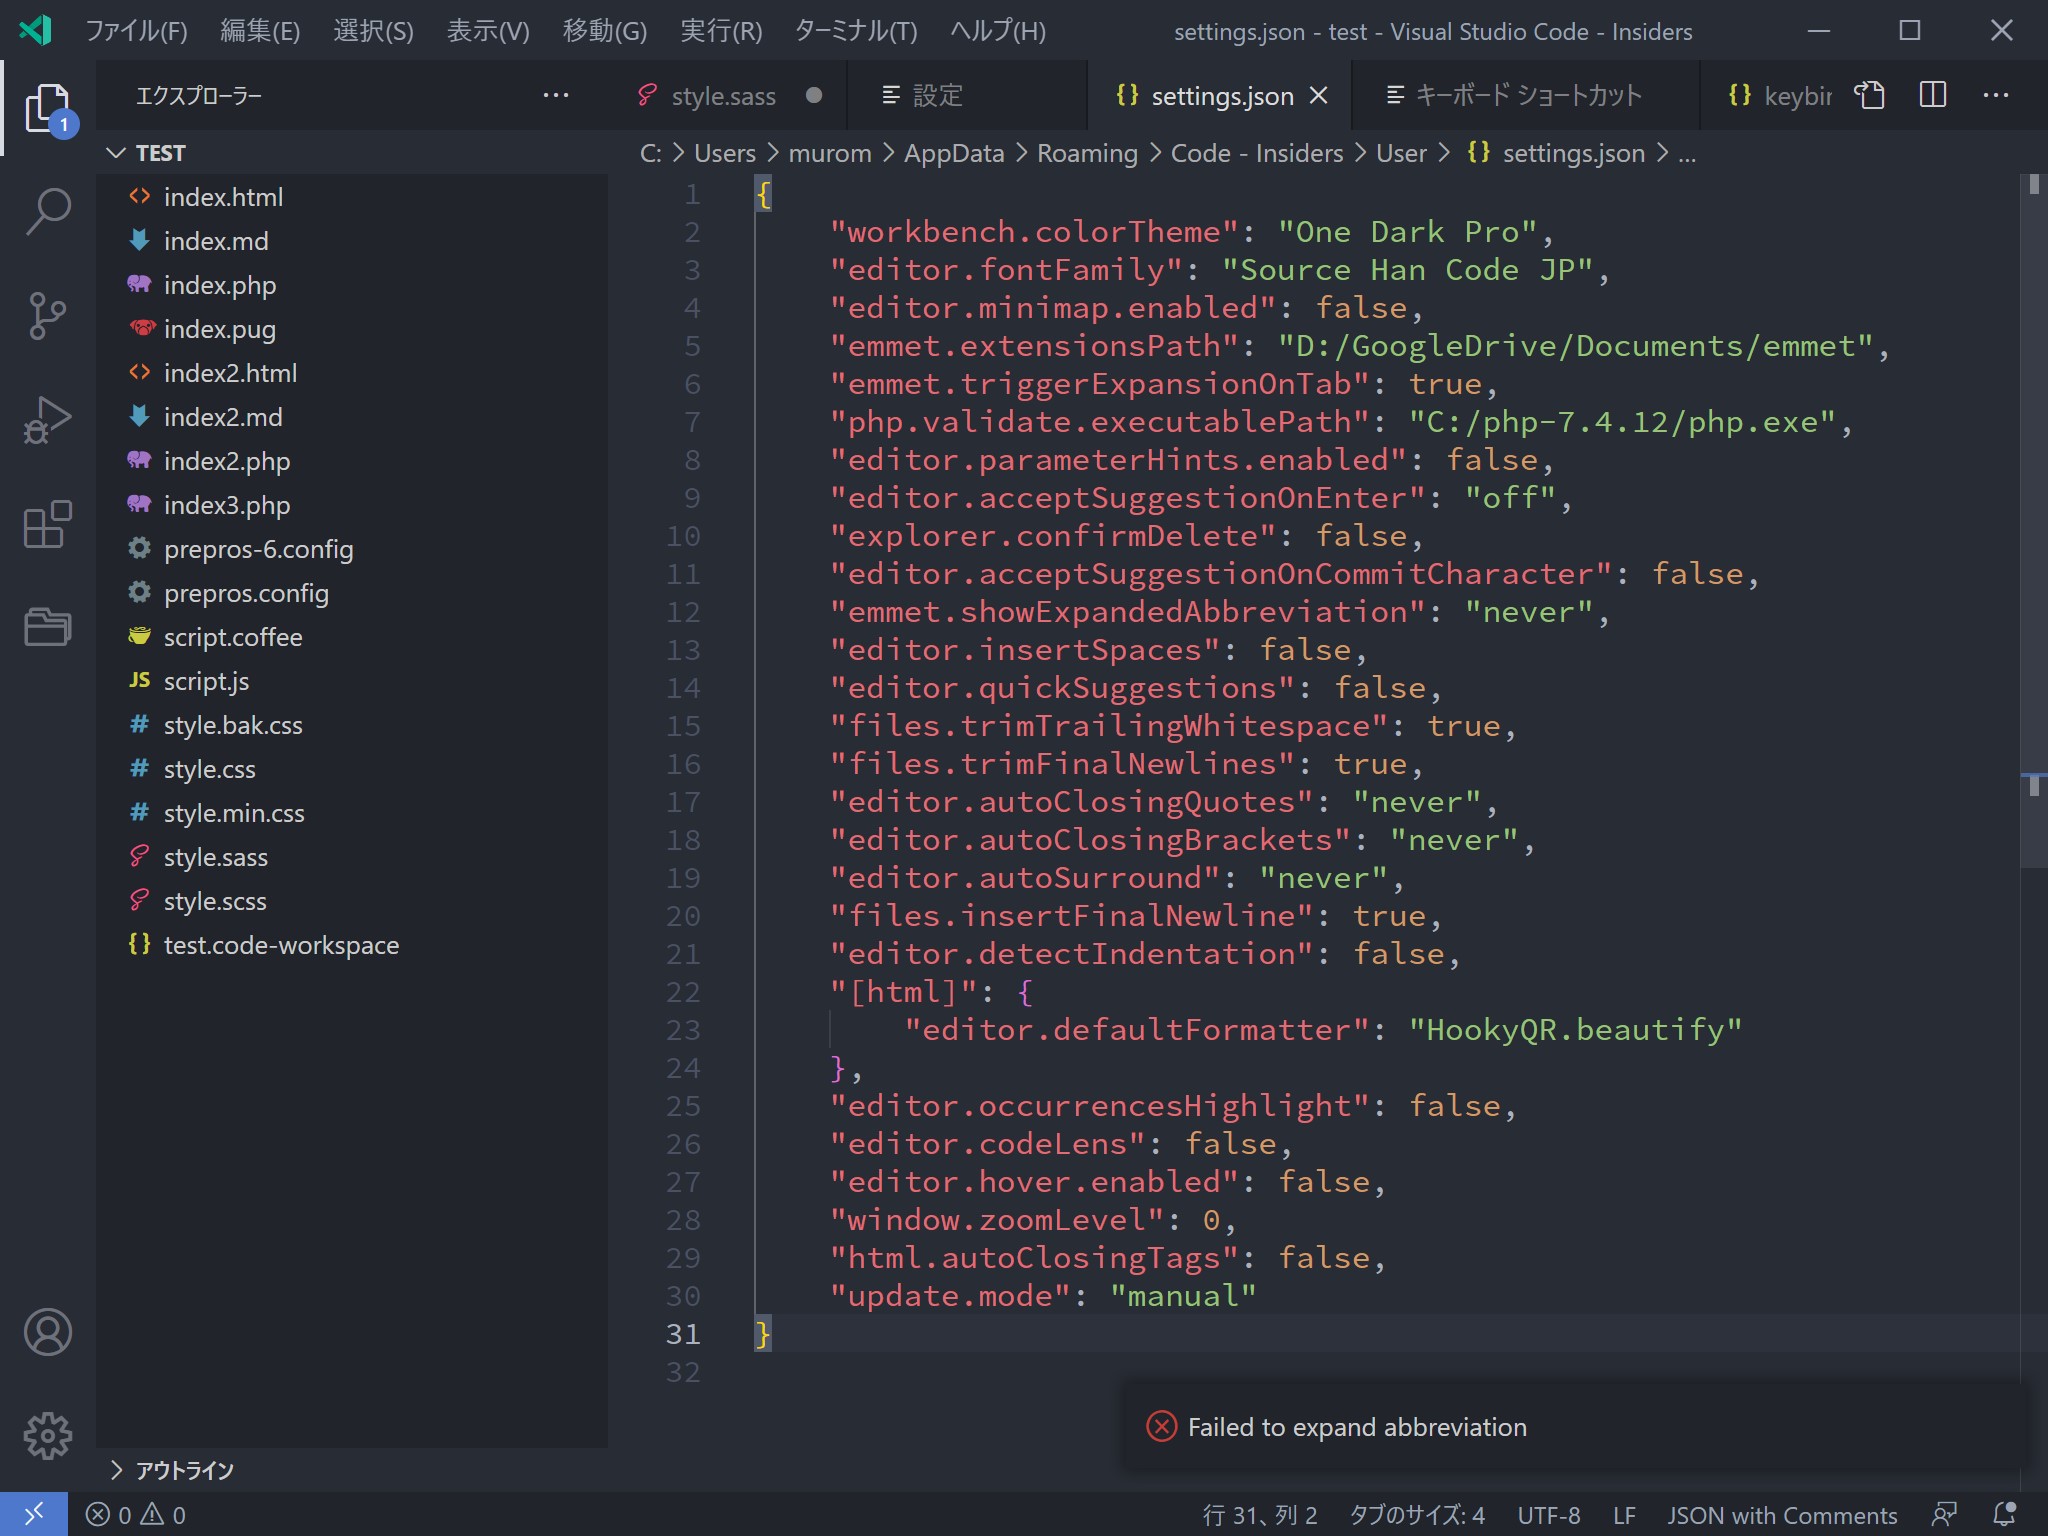Select style.scss in the file explorer
The height and width of the screenshot is (1536, 2048).
[216, 900]
